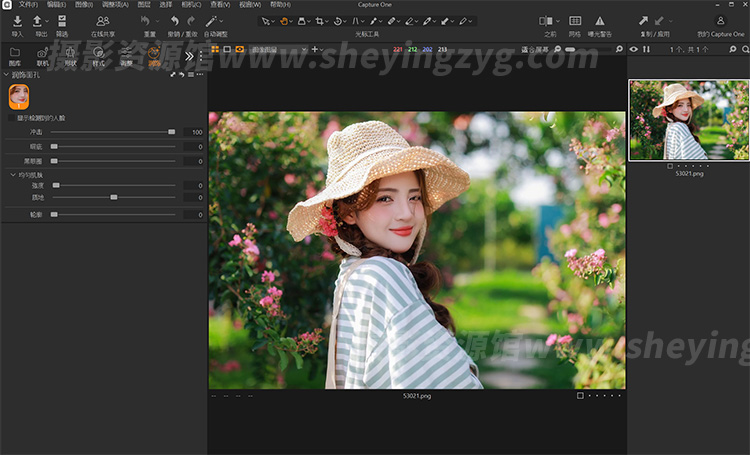Collapse the 润饰面孔 panel section
This screenshot has width=750, height=455.
click(x=6, y=74)
